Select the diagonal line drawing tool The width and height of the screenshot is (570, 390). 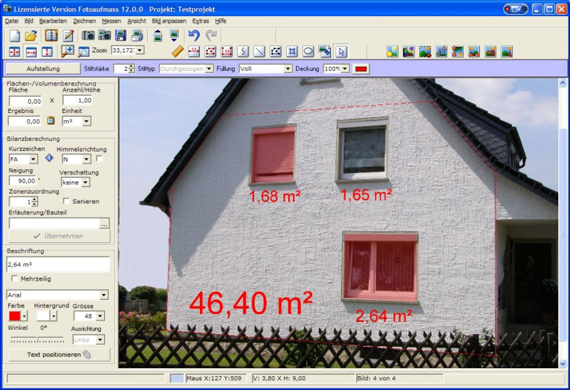click(259, 52)
